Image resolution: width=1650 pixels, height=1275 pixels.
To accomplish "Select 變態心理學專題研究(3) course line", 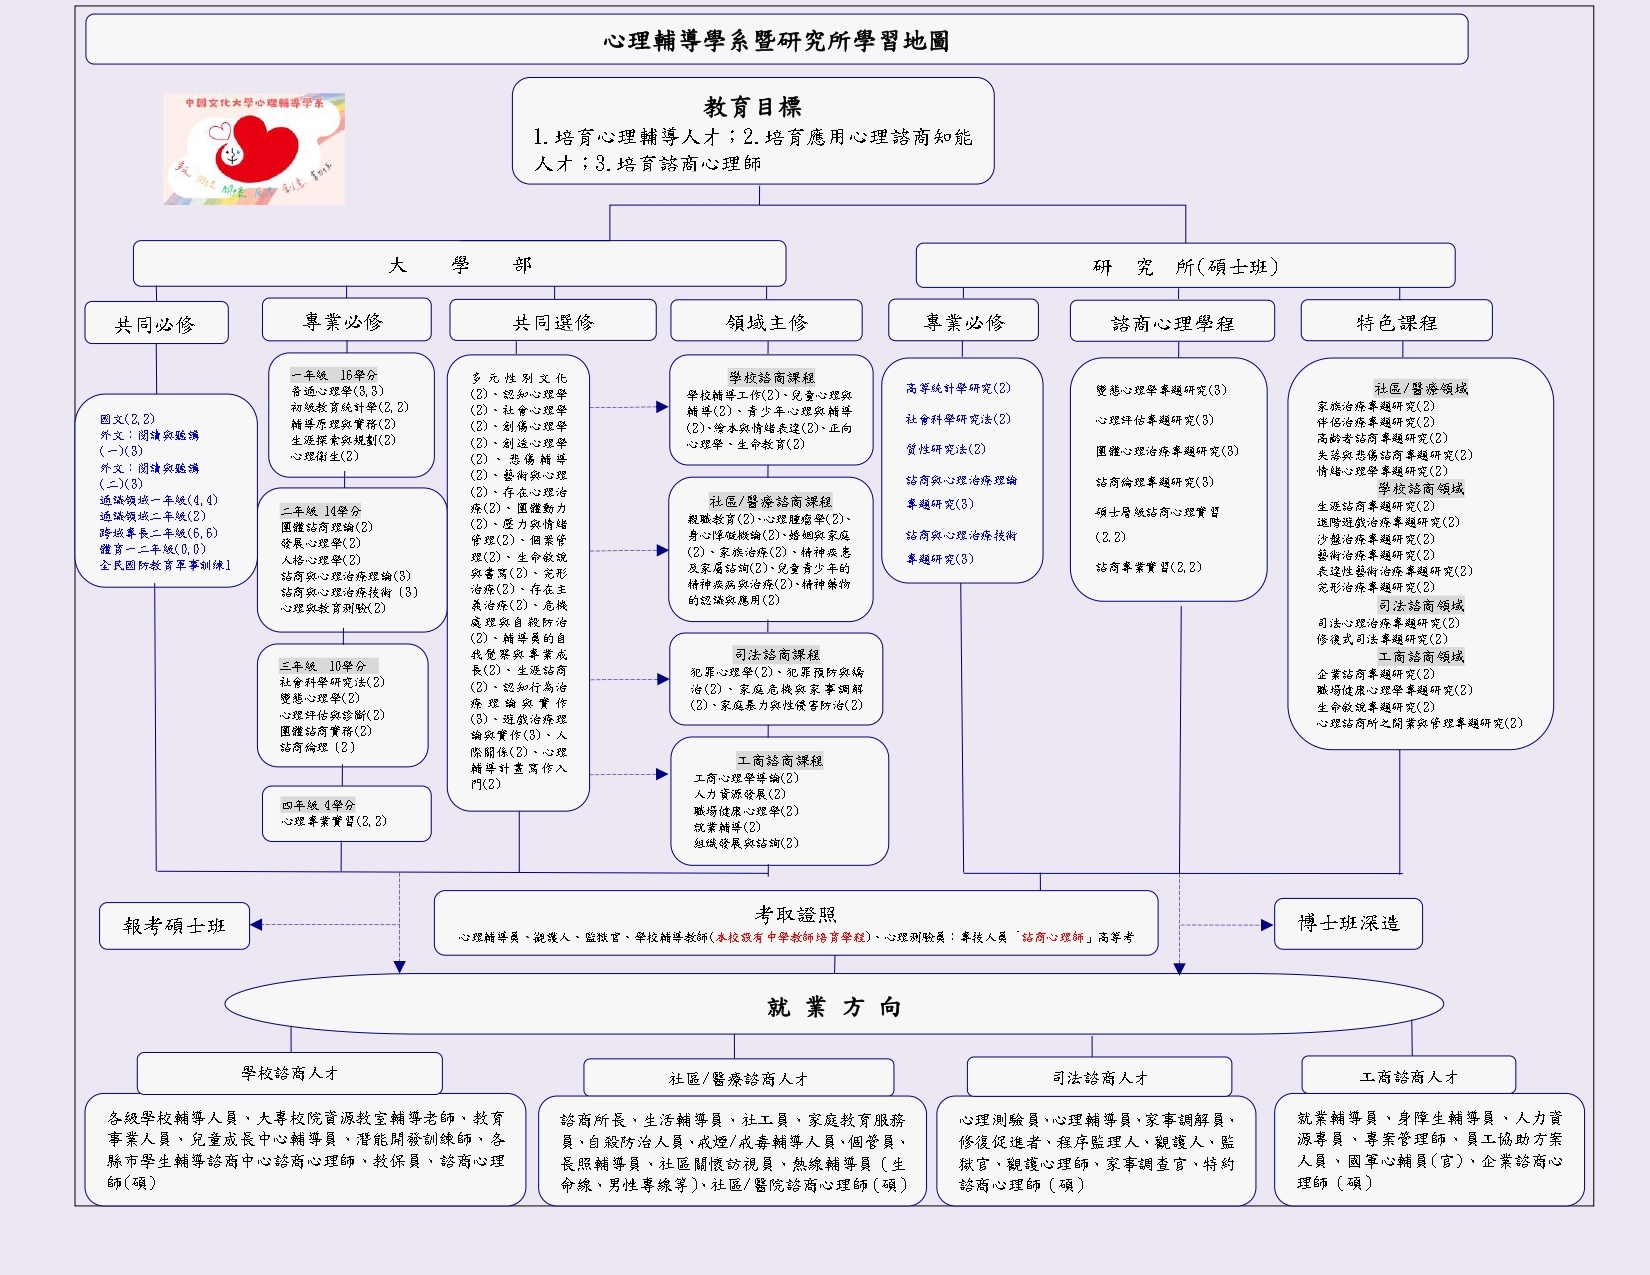I will pos(1161,390).
